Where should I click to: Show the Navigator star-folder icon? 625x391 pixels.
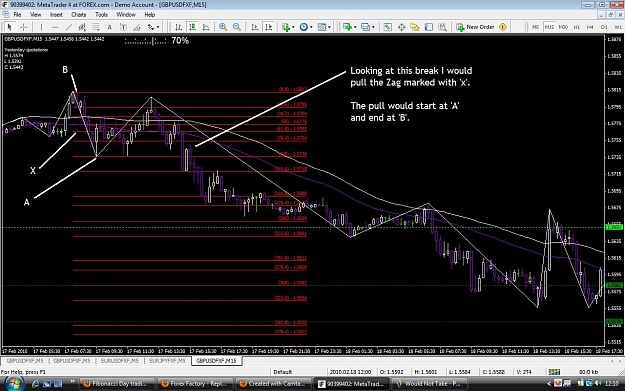415,27
